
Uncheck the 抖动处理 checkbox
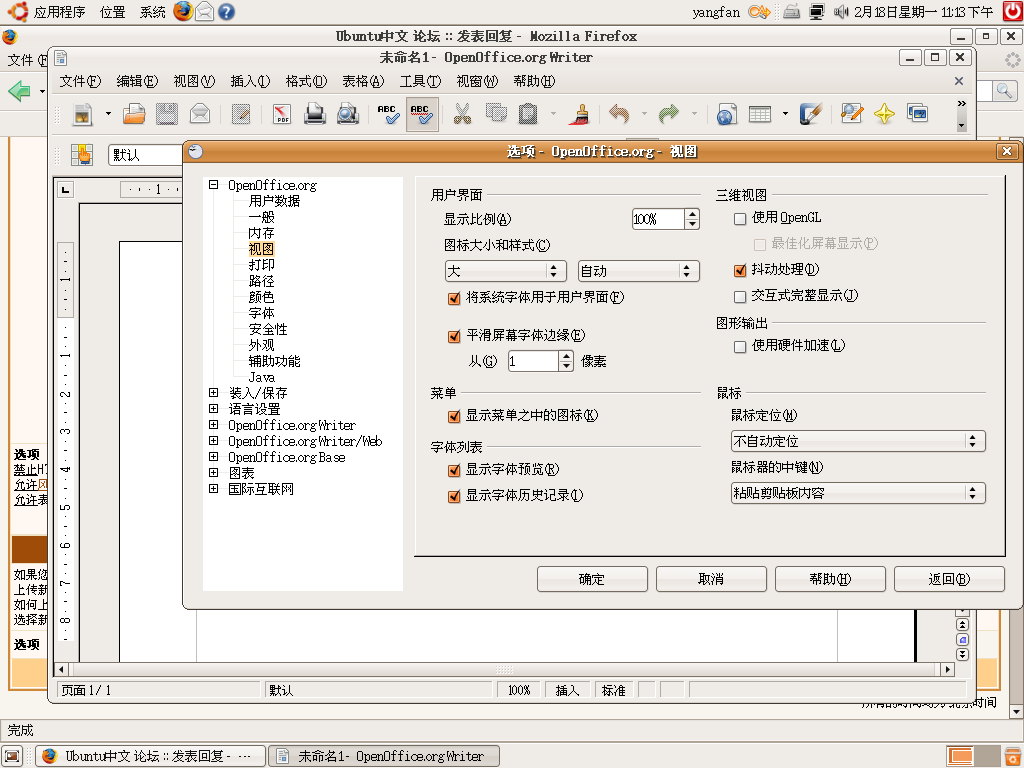[x=740, y=270]
